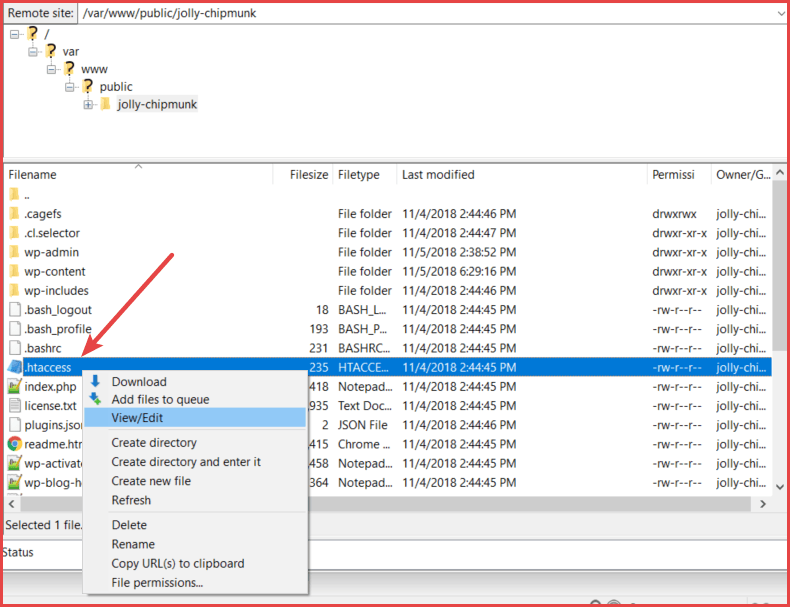Sort by Permissions column header
Image resolution: width=790 pixels, height=607 pixels.
(x=679, y=175)
